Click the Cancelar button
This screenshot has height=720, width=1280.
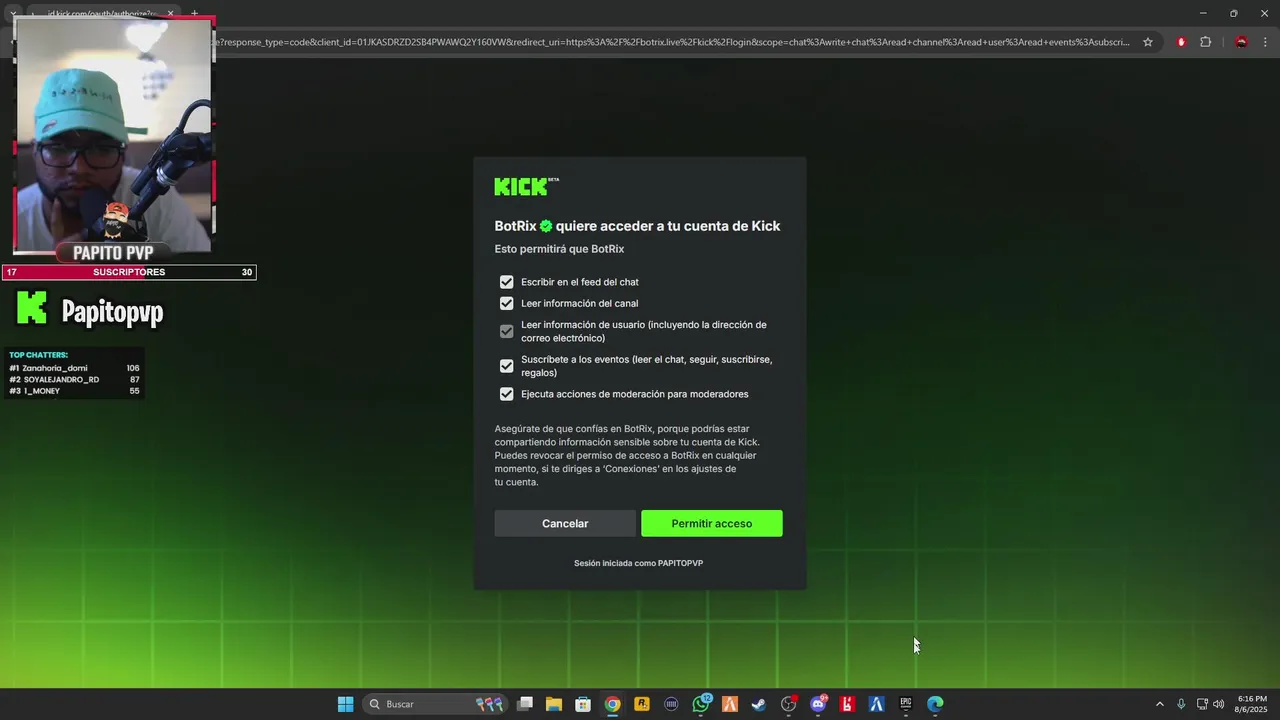click(x=565, y=523)
